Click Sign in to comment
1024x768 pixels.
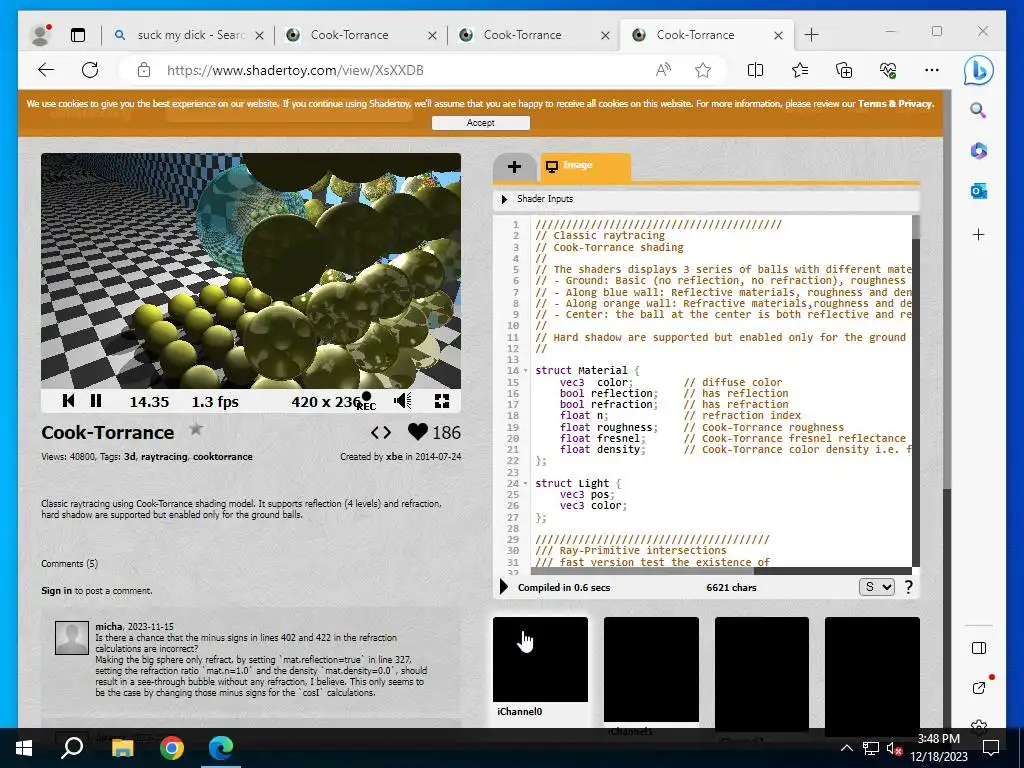[57, 590]
